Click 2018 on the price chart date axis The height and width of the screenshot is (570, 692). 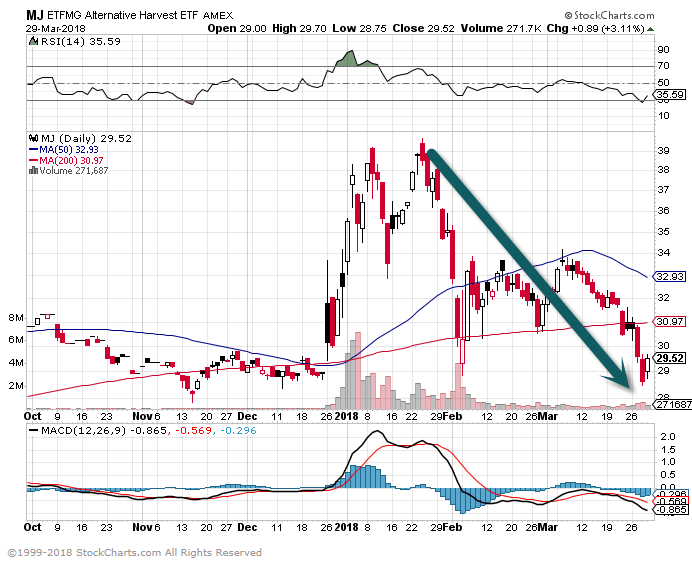click(346, 416)
